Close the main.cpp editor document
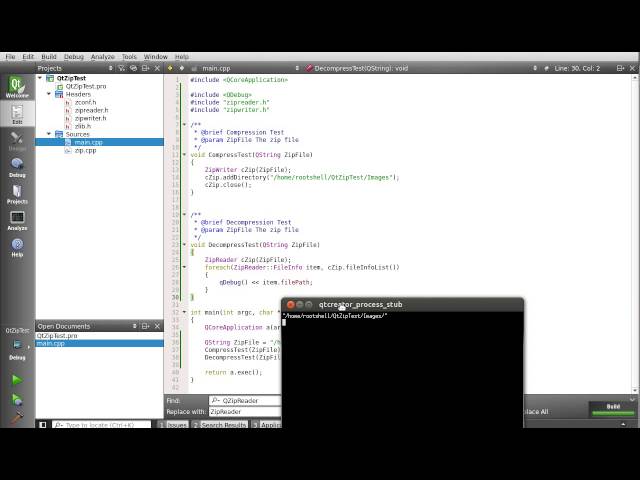 pyautogui.click(x=633, y=68)
